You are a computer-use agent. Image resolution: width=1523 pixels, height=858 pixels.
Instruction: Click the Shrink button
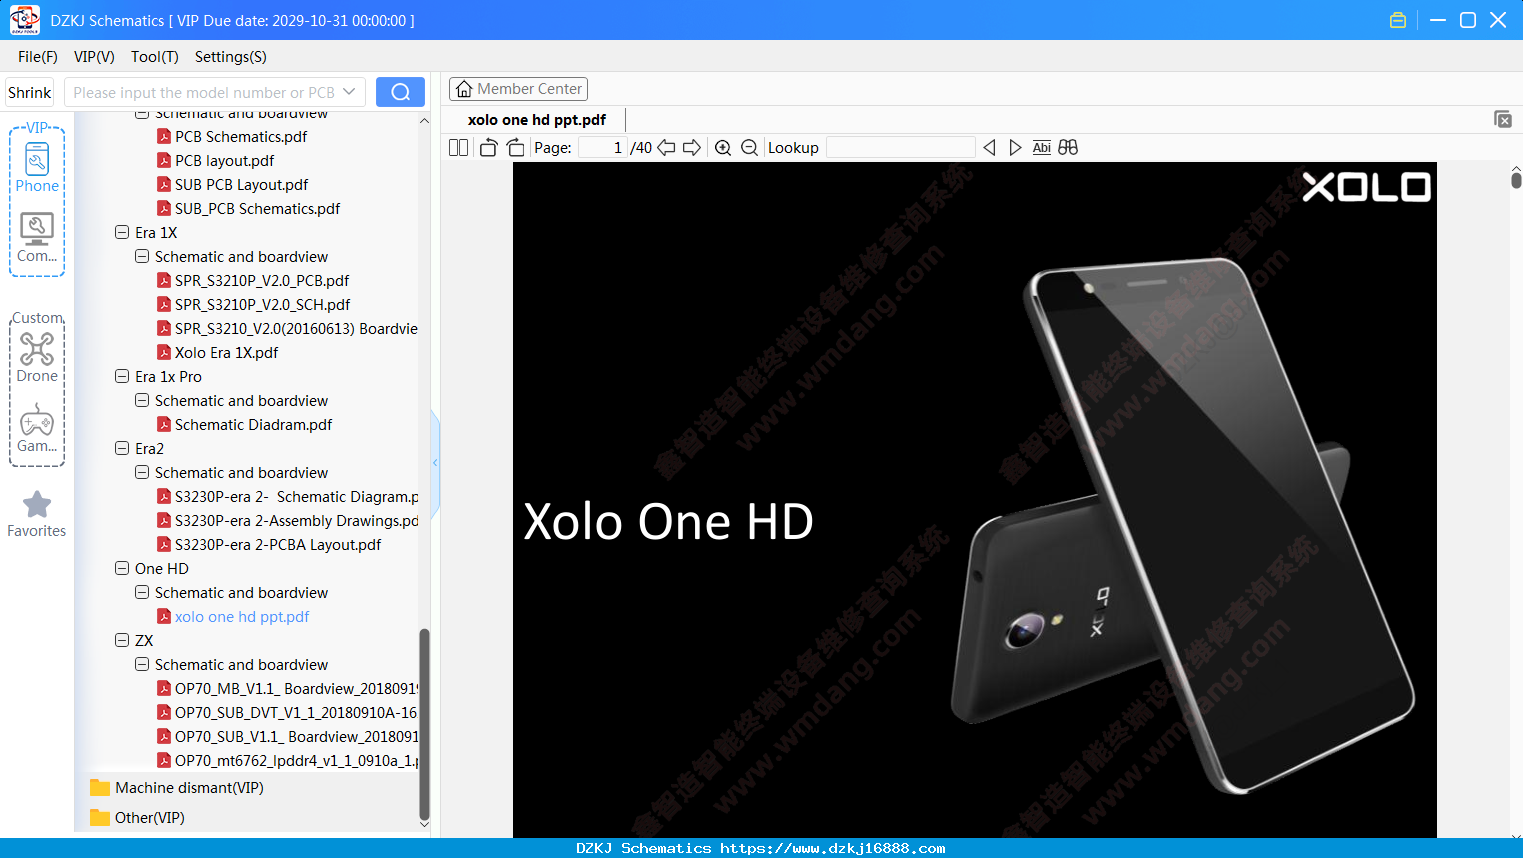pos(29,92)
